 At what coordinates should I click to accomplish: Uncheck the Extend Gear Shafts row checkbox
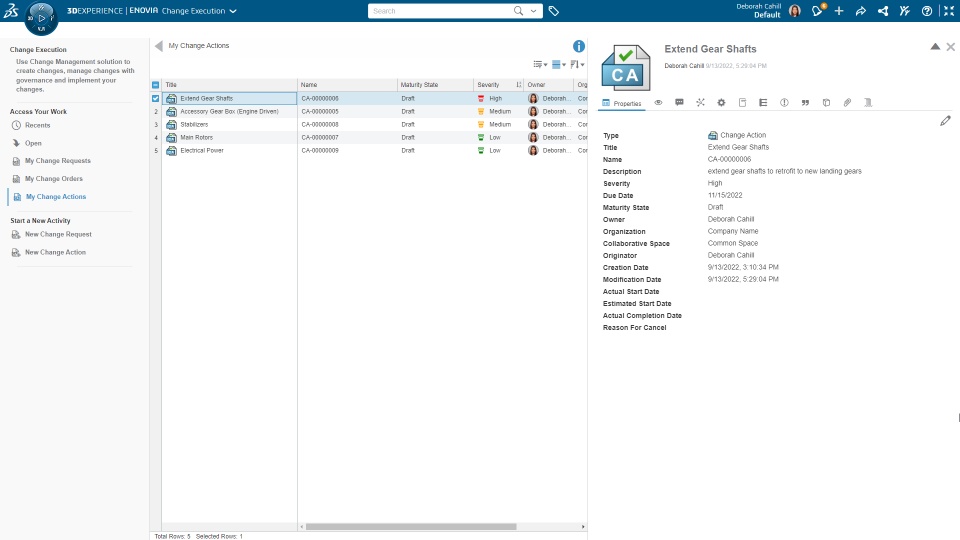click(156, 98)
